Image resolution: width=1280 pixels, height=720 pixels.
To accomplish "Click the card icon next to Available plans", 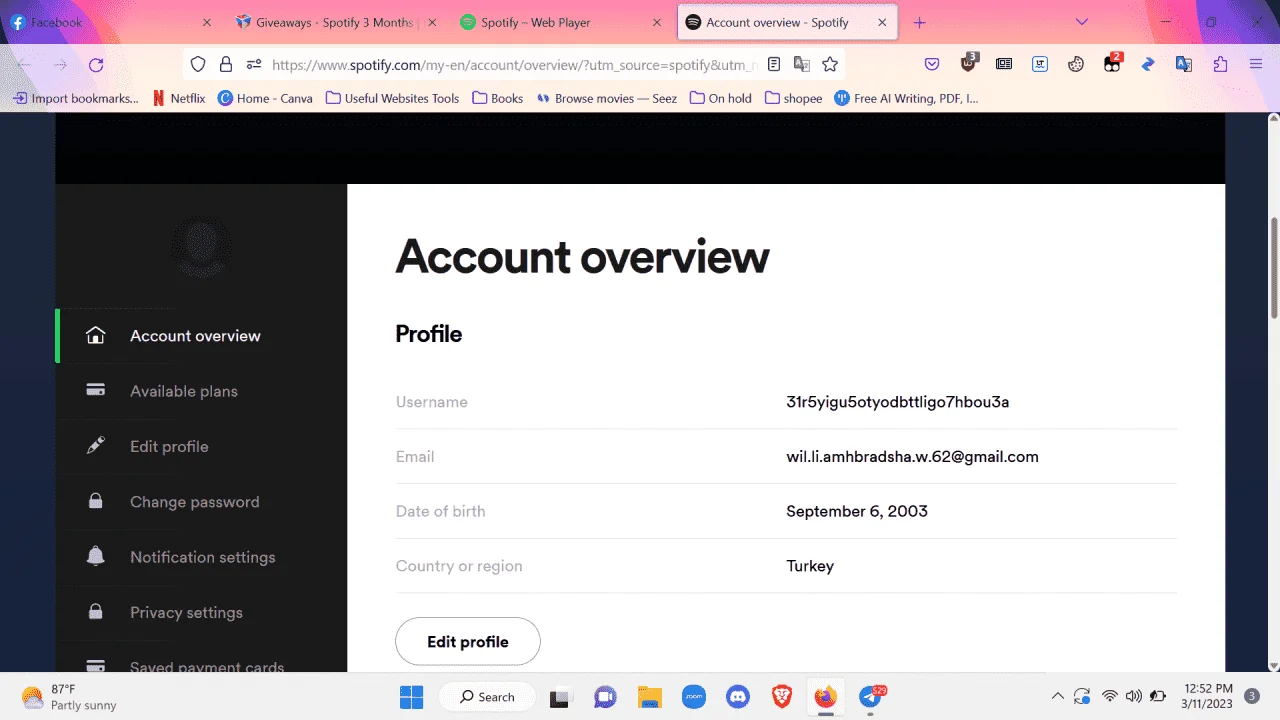I will [x=96, y=391].
